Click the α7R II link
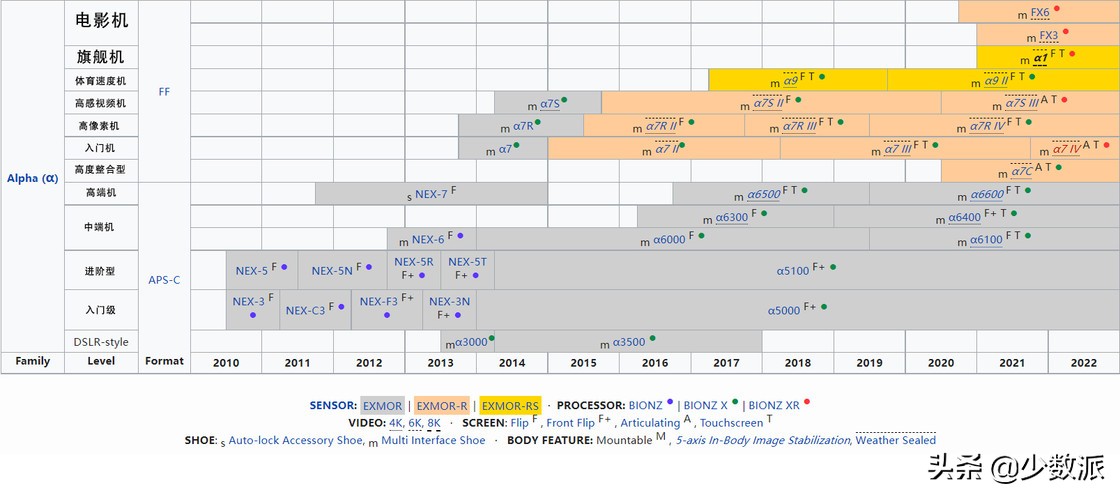Screen dimensions: 1120x497 click(661, 126)
